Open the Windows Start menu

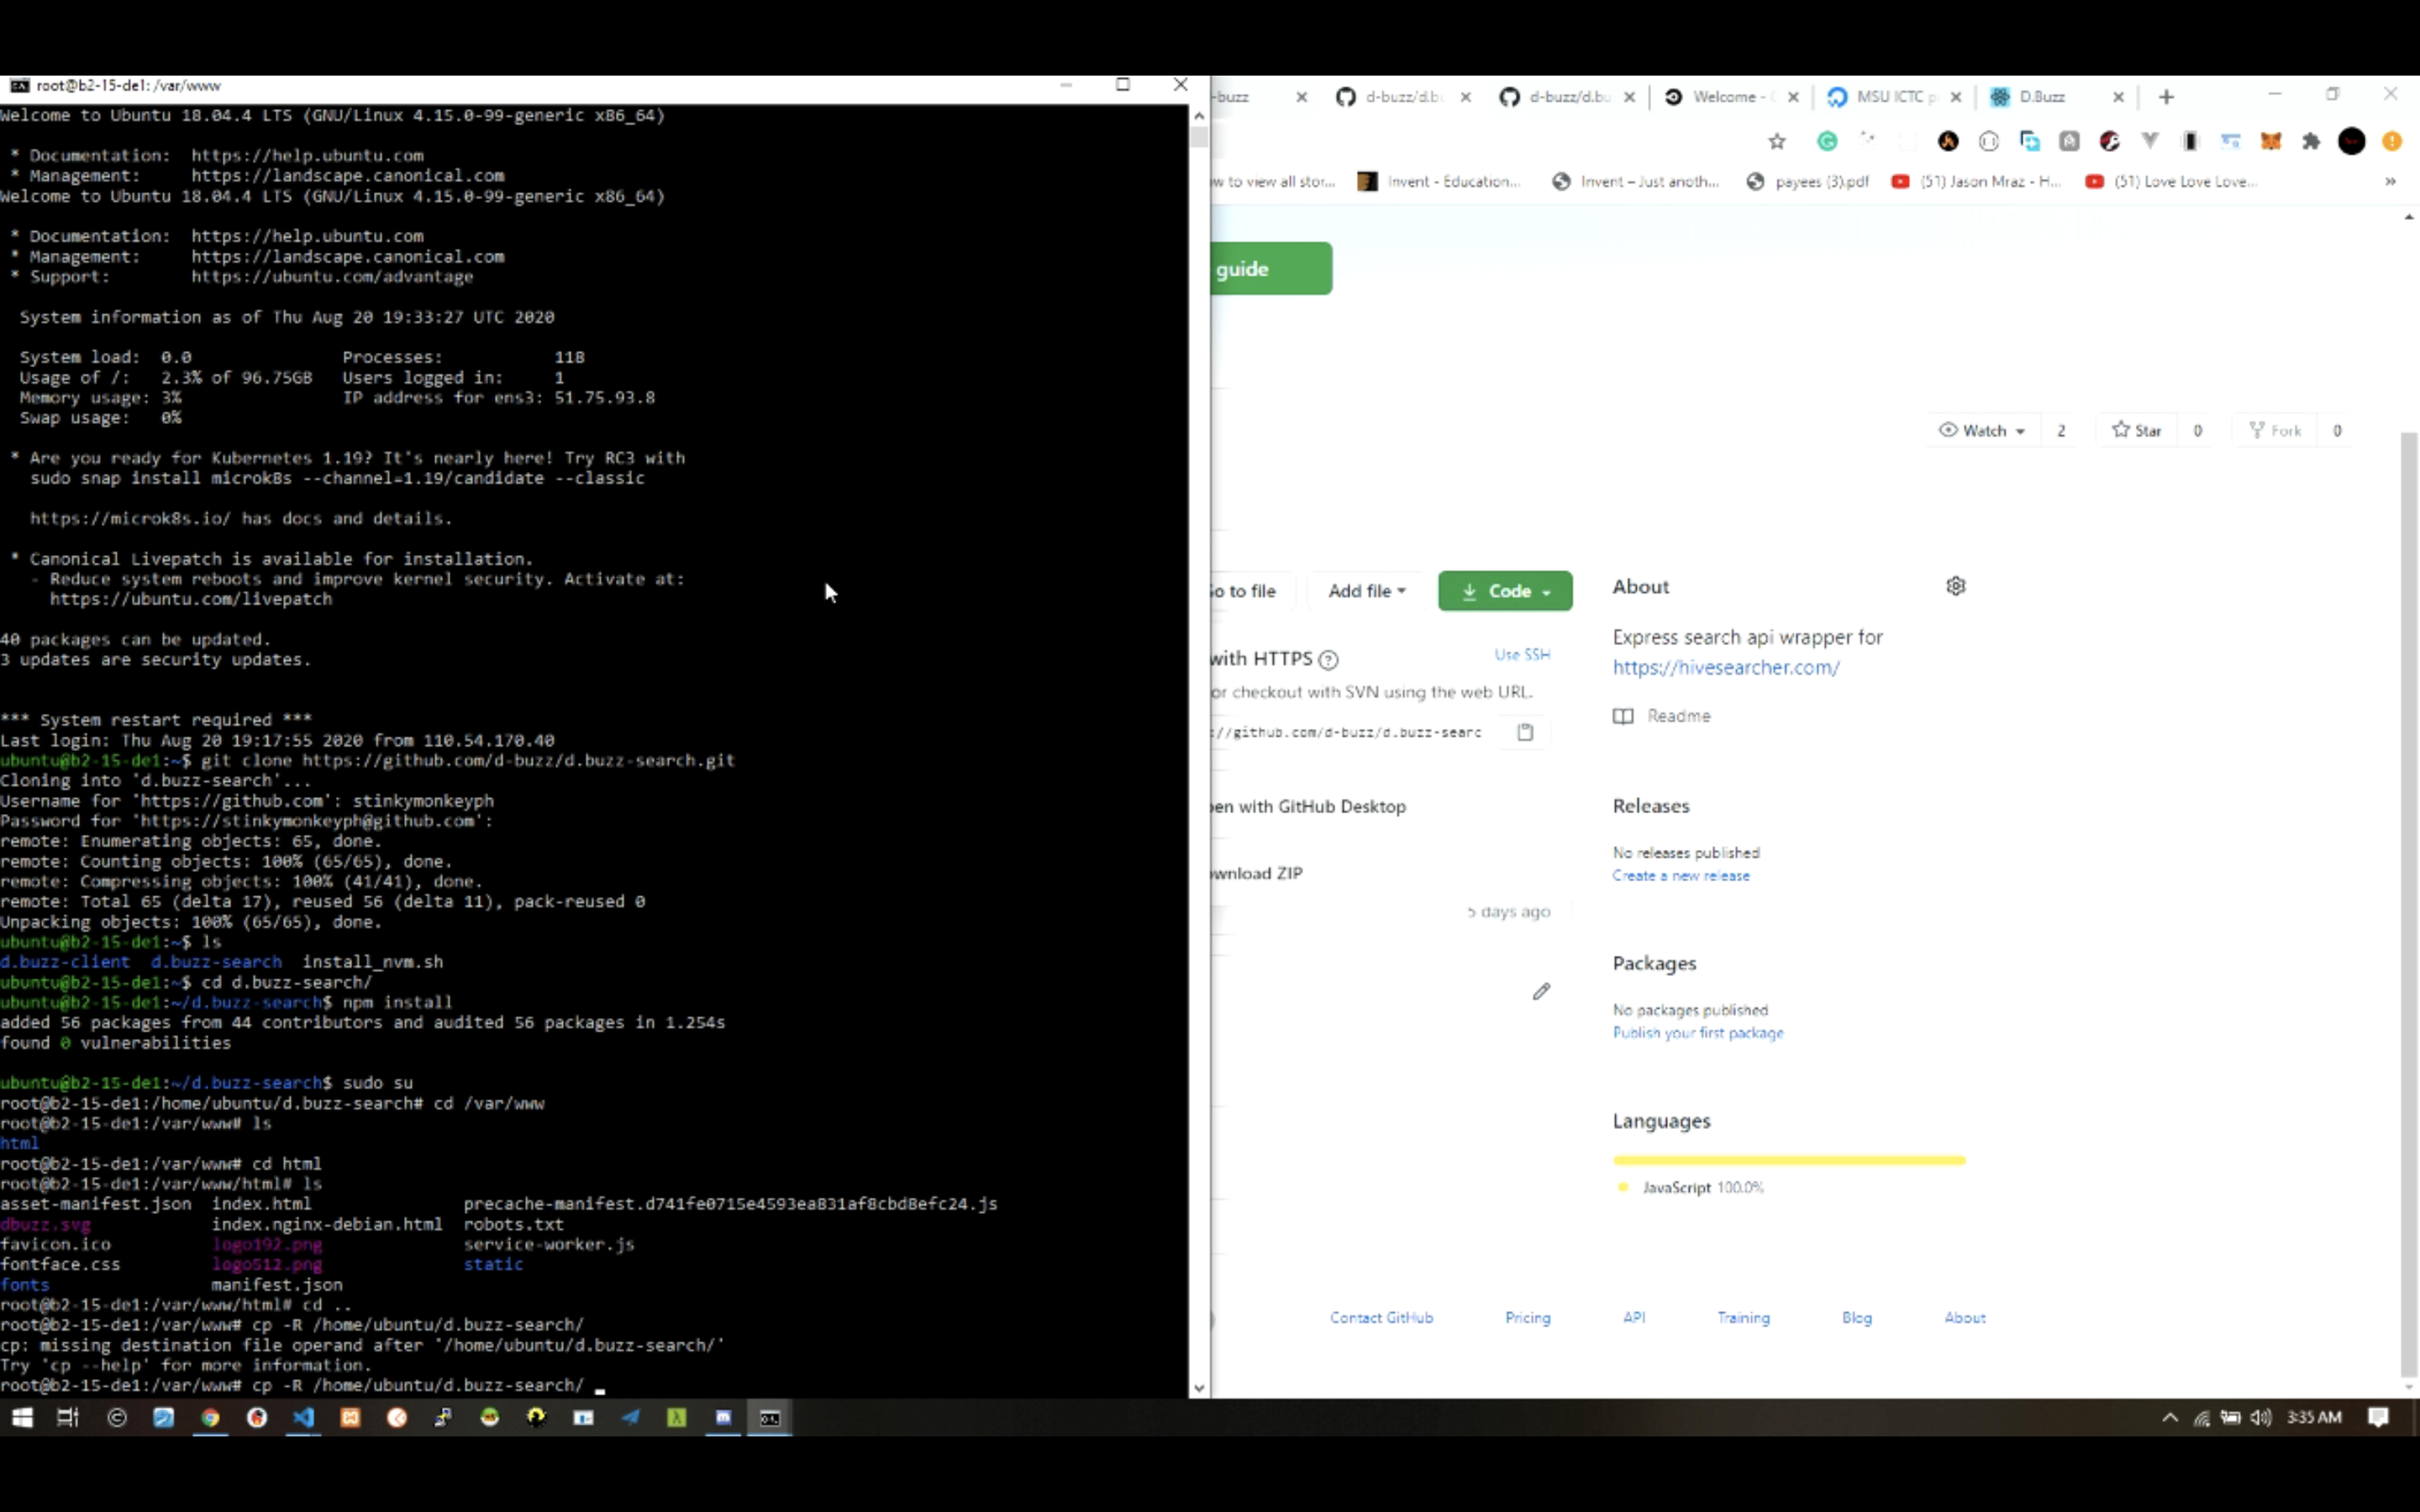coord(22,1417)
